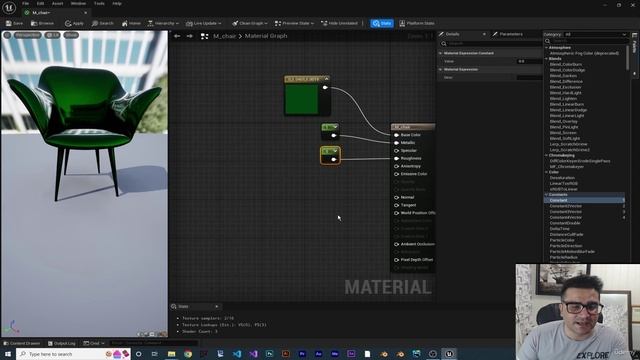Click the Metallic input pin
The width and height of the screenshot is (640, 360).
click(396, 142)
